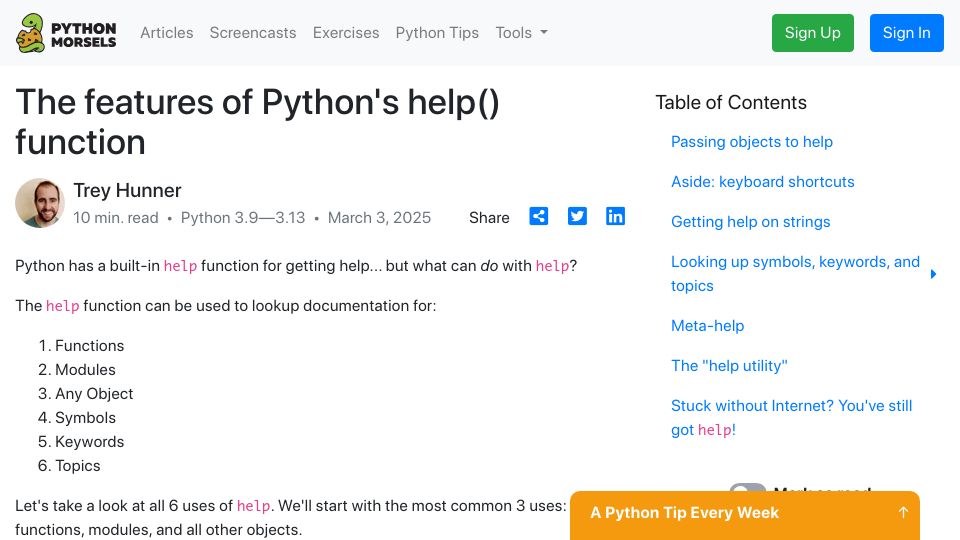Jump to Stuck without Internet section
Screen dimensions: 960x540
click(x=792, y=418)
